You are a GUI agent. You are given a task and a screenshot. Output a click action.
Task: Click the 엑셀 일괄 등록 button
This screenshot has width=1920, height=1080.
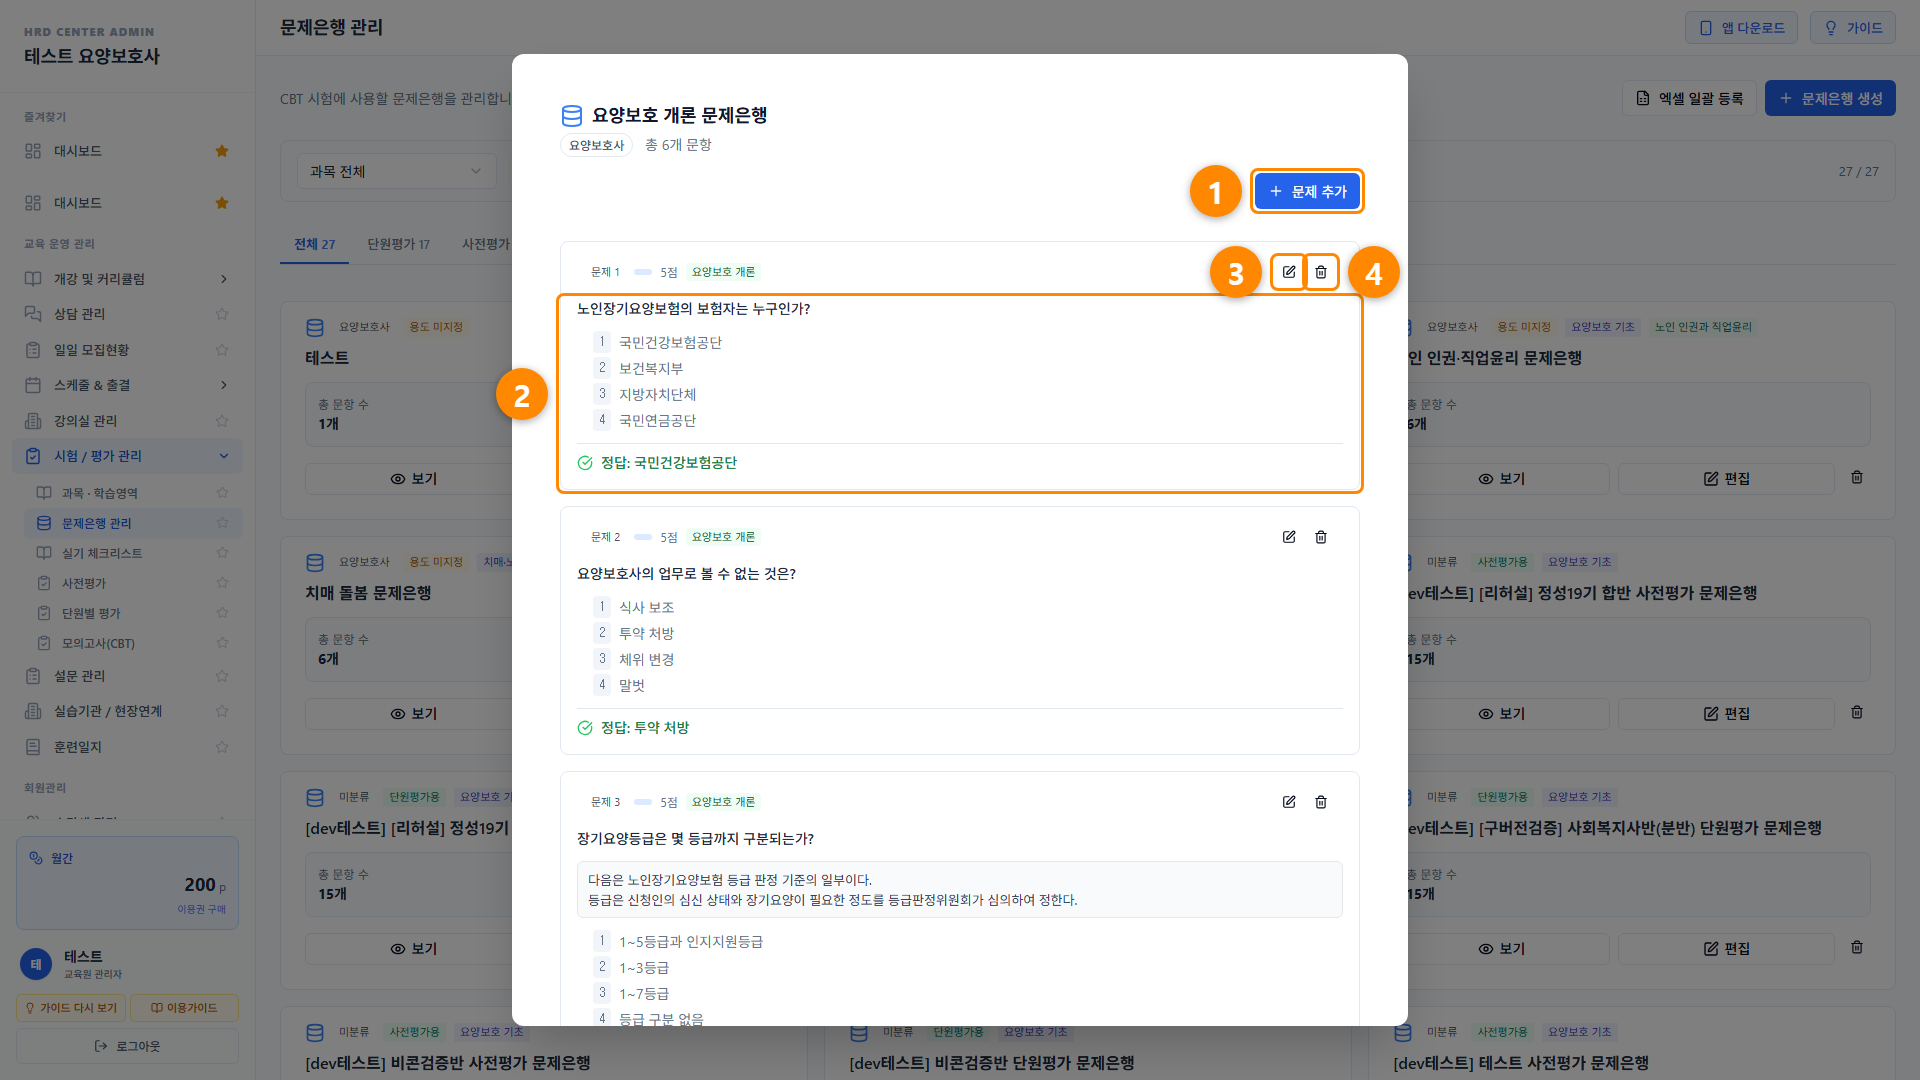(1689, 98)
